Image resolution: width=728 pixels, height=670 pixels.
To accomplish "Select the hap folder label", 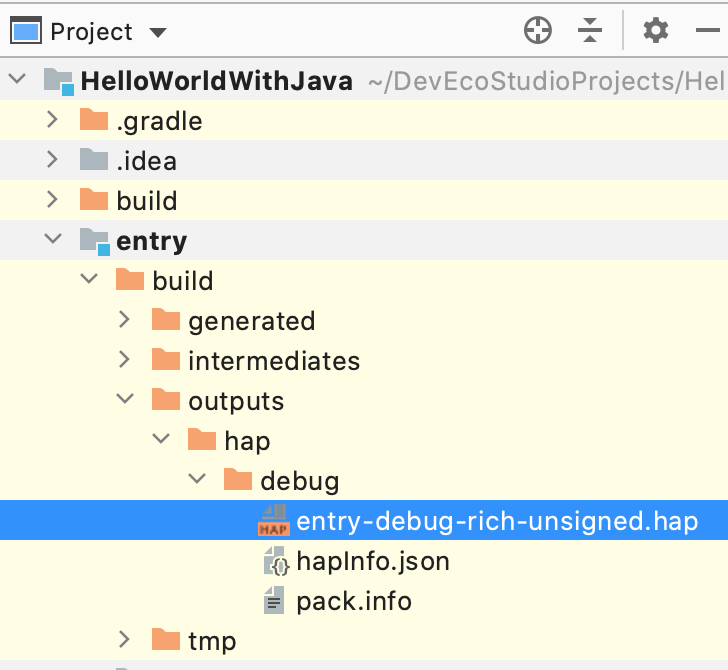I will click(x=247, y=442).
